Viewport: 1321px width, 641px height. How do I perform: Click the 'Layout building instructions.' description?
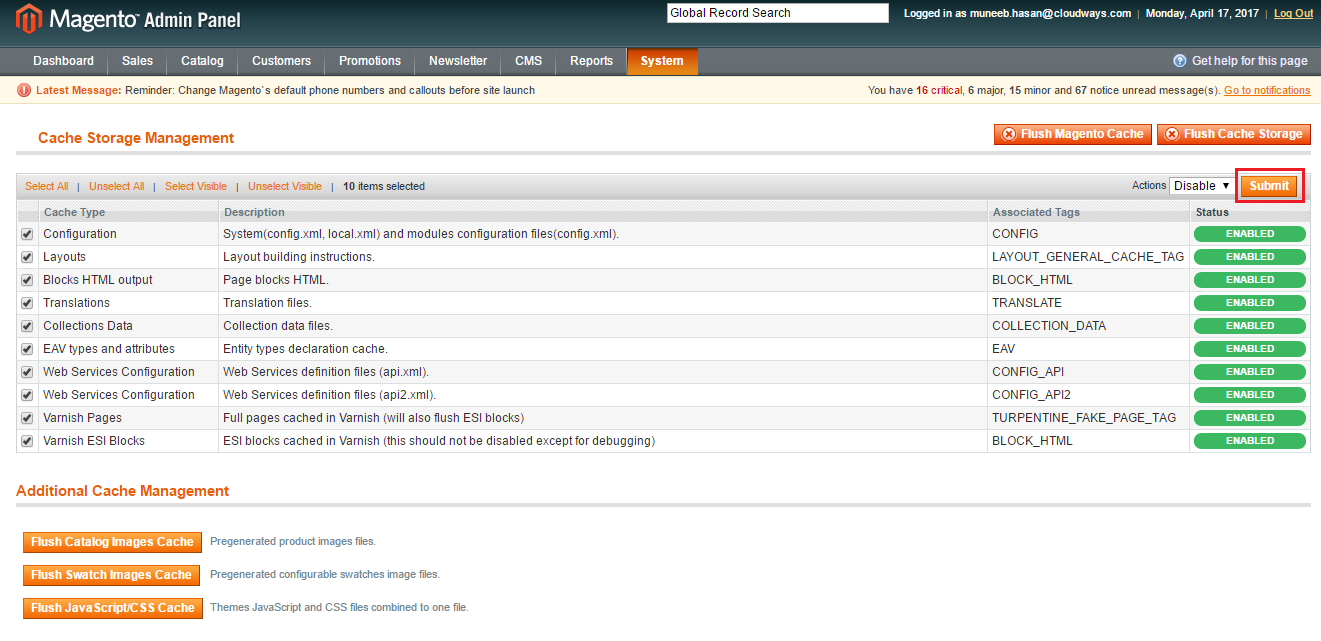coord(299,257)
